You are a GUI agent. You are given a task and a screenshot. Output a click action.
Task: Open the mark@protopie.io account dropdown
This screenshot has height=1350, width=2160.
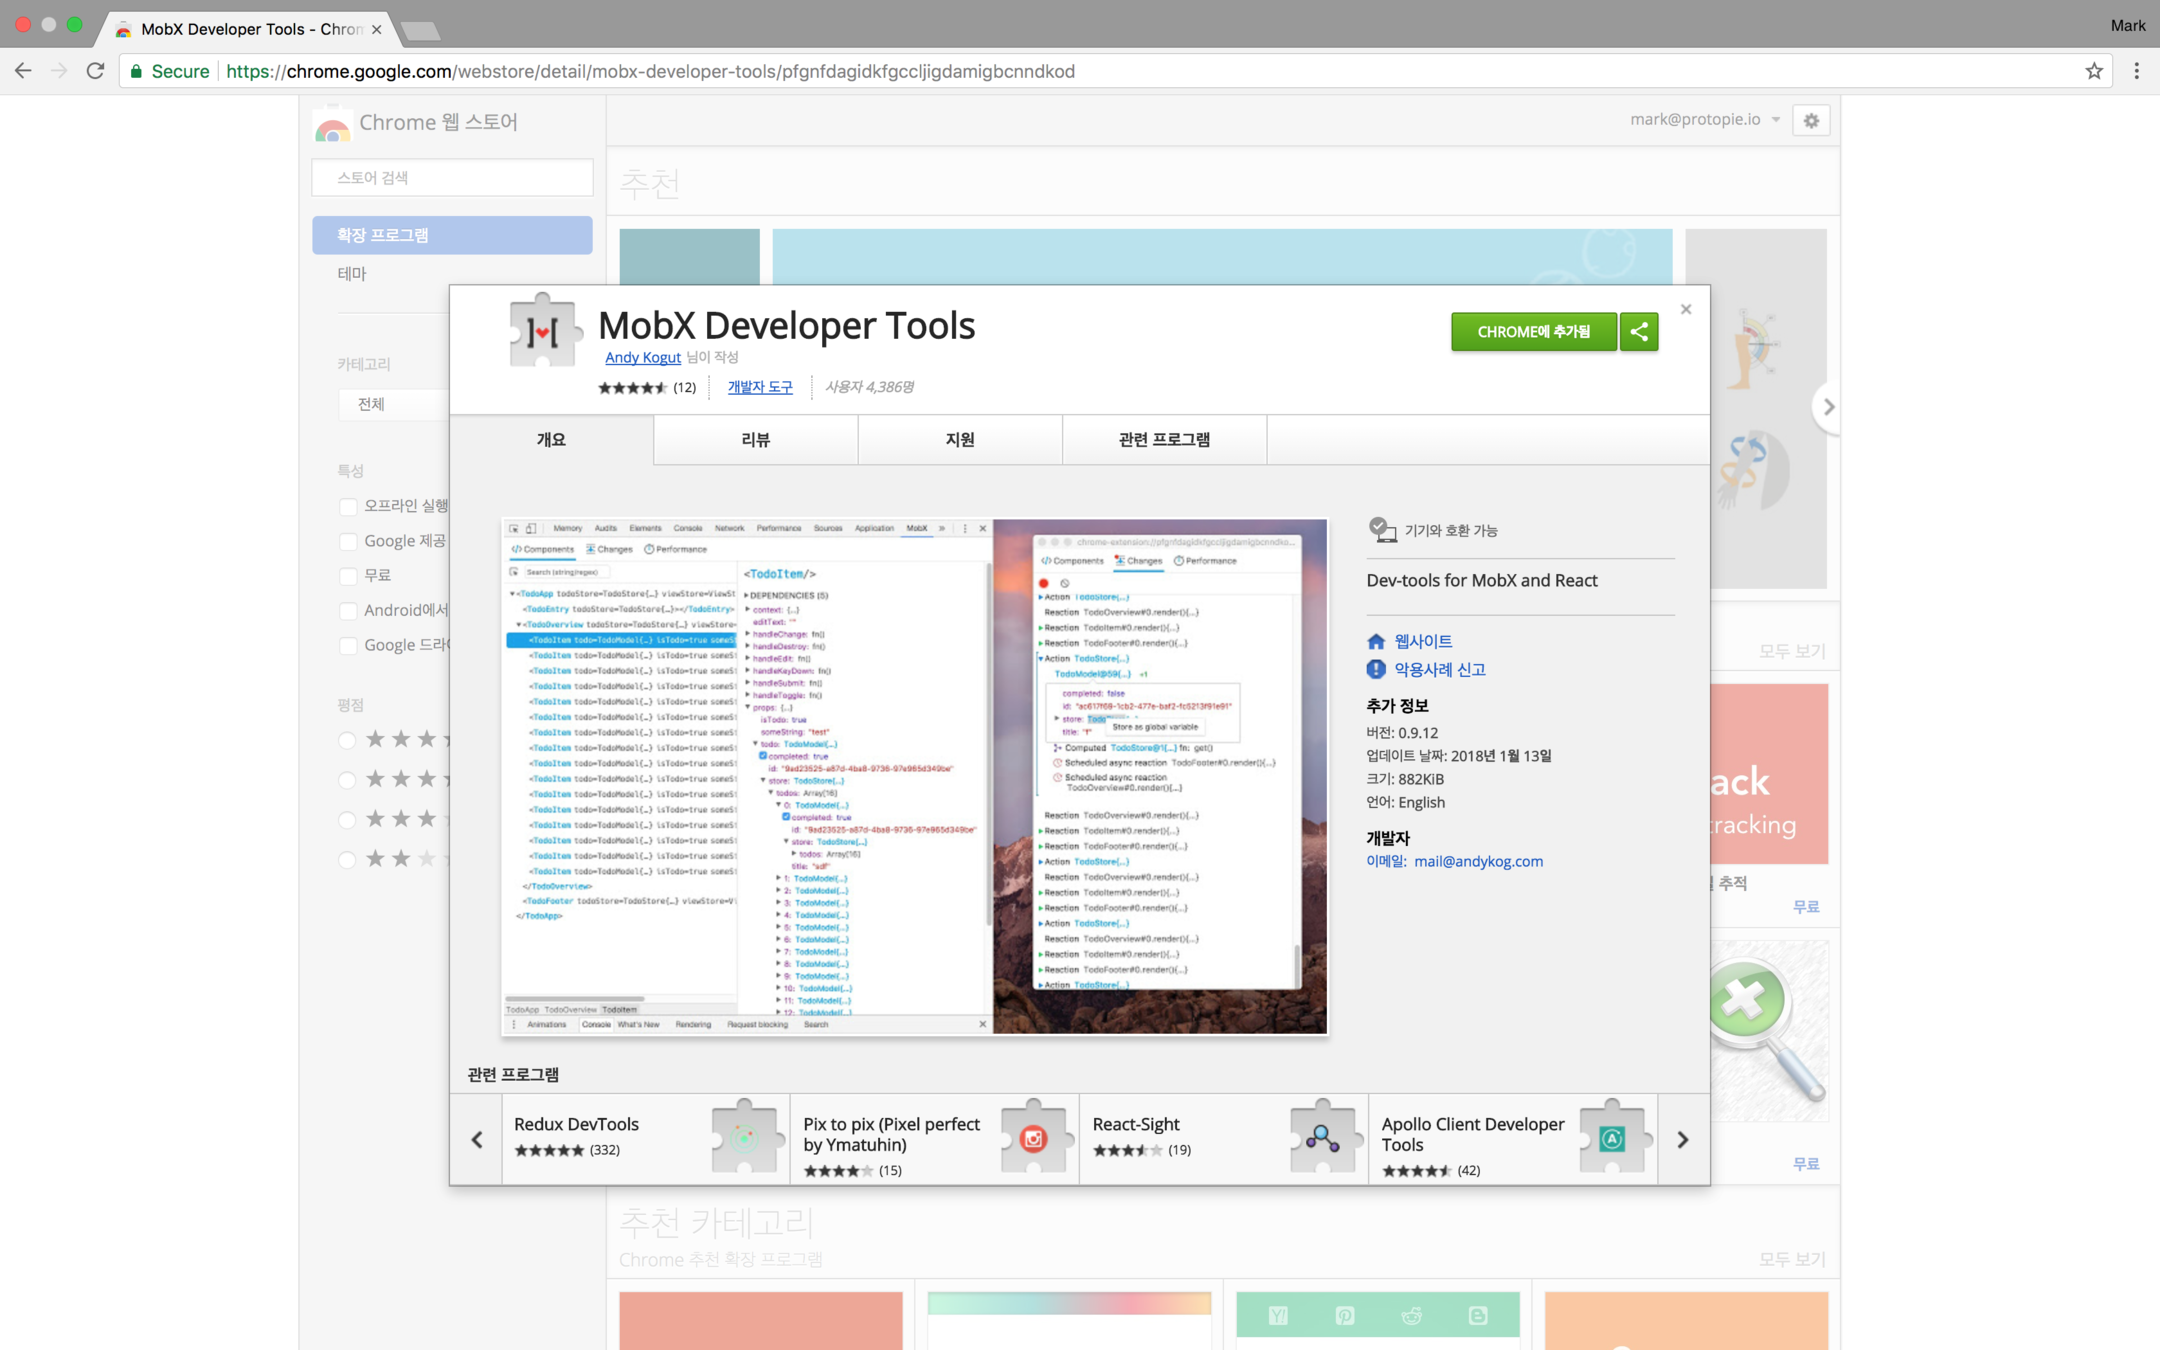(1704, 120)
